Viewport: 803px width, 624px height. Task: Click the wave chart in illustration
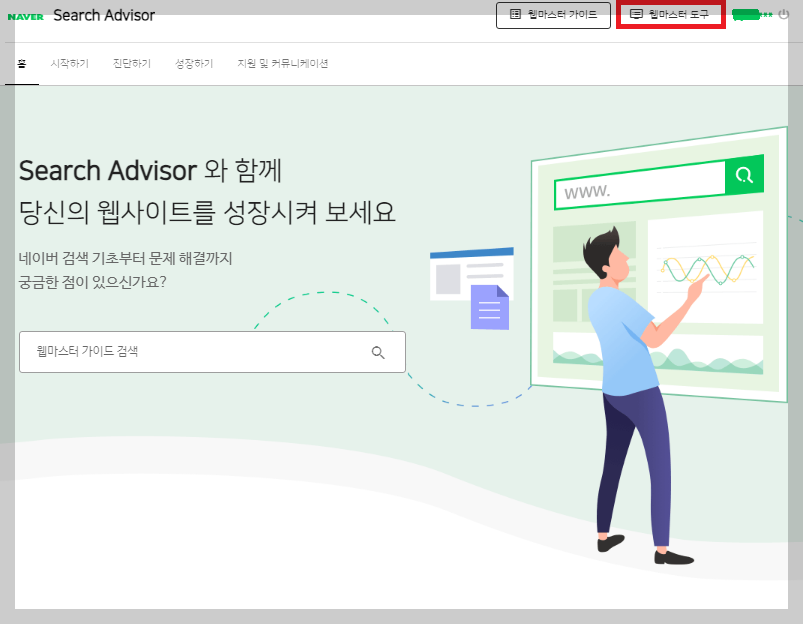coord(707,269)
